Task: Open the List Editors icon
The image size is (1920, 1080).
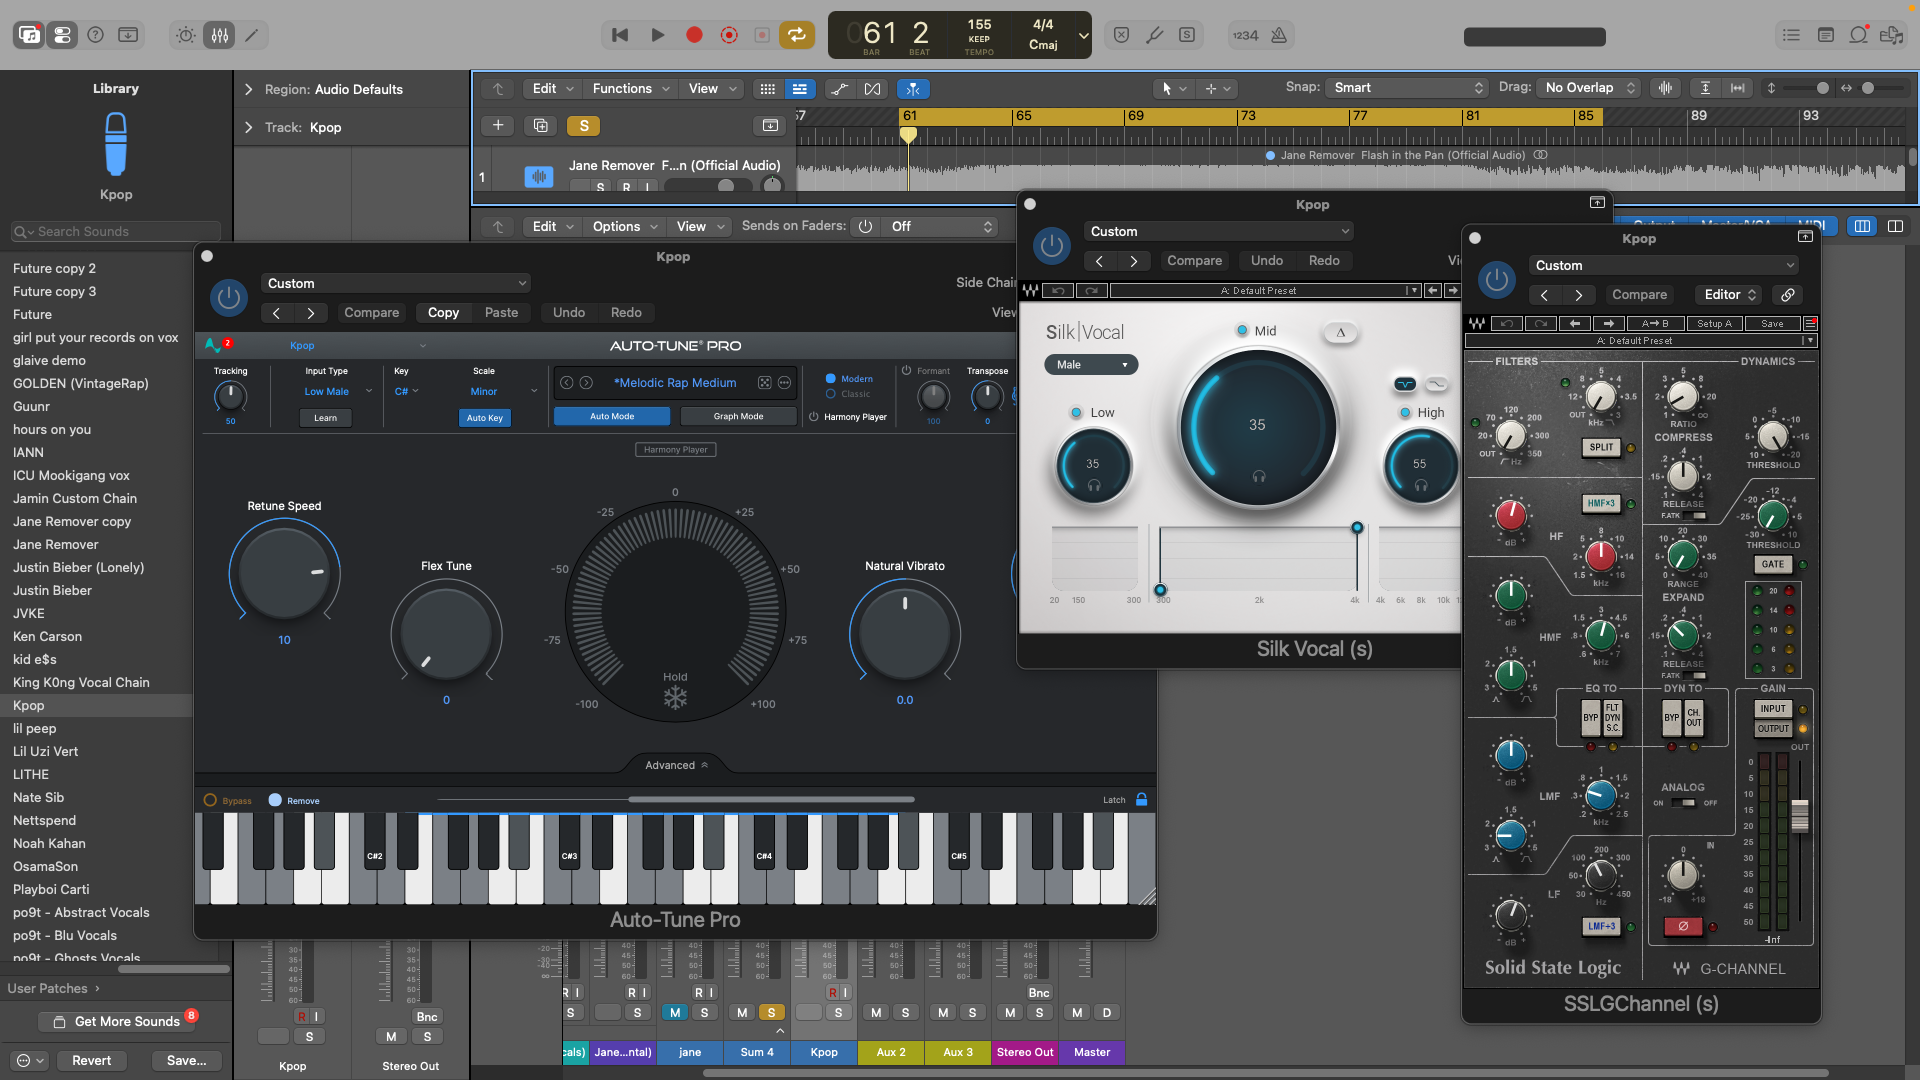Action: [x=1791, y=35]
